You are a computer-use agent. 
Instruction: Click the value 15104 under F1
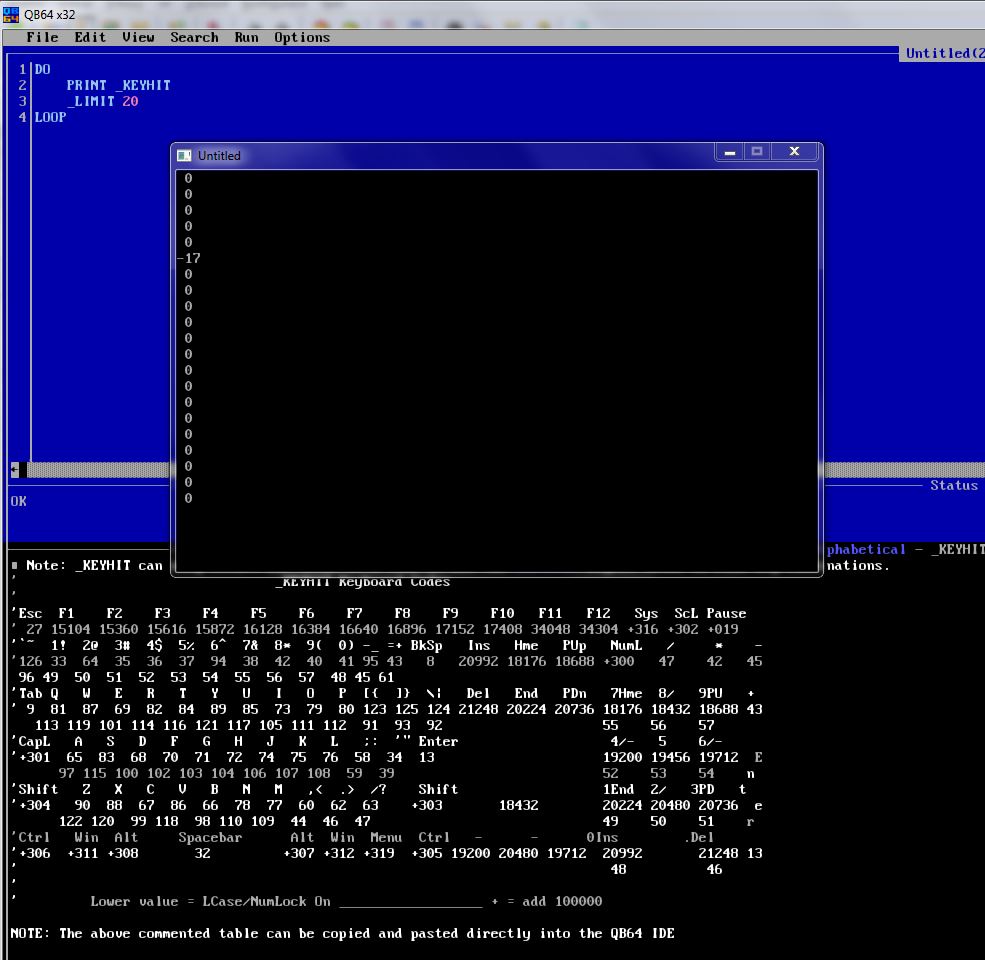pos(70,629)
